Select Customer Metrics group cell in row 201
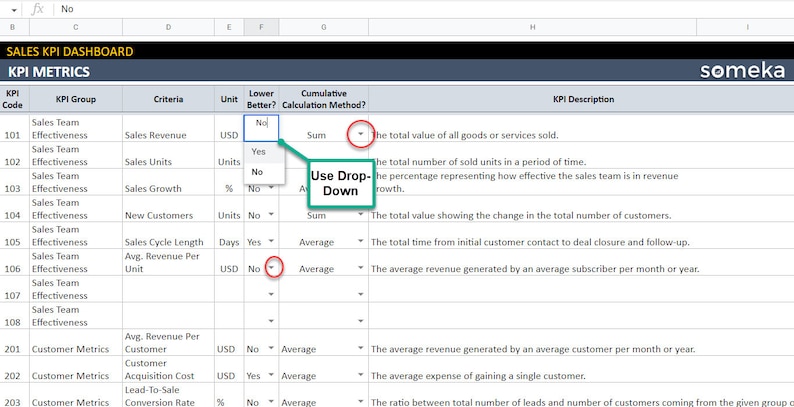The width and height of the screenshot is (794, 407). [x=75, y=343]
